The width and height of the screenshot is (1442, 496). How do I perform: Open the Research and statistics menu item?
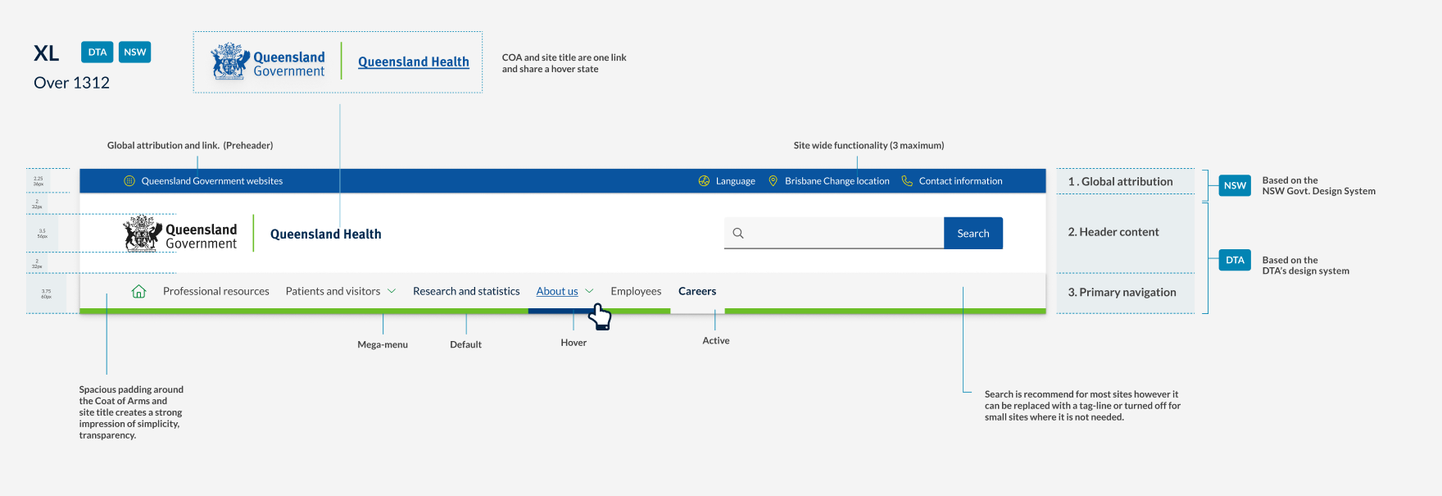point(466,291)
